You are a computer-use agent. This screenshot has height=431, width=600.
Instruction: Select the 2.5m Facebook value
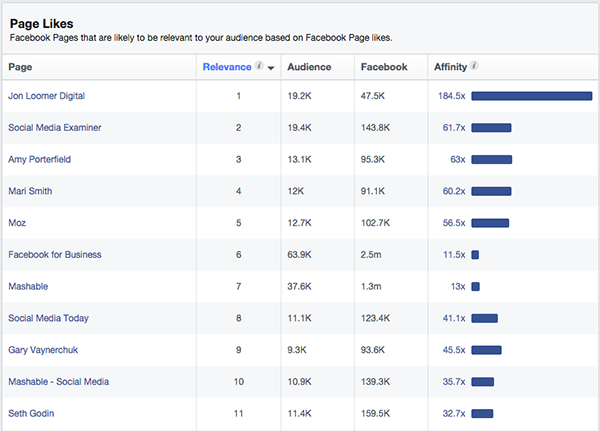(371, 255)
